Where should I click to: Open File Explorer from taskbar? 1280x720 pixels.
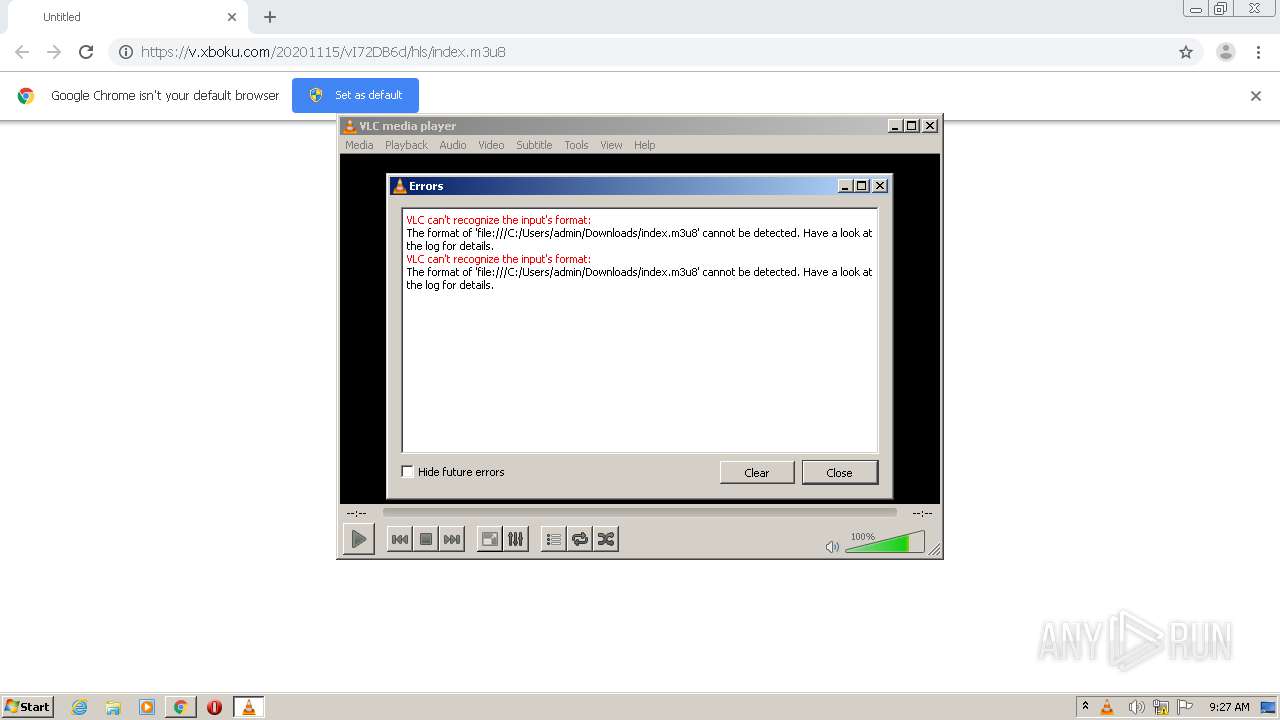coord(113,707)
